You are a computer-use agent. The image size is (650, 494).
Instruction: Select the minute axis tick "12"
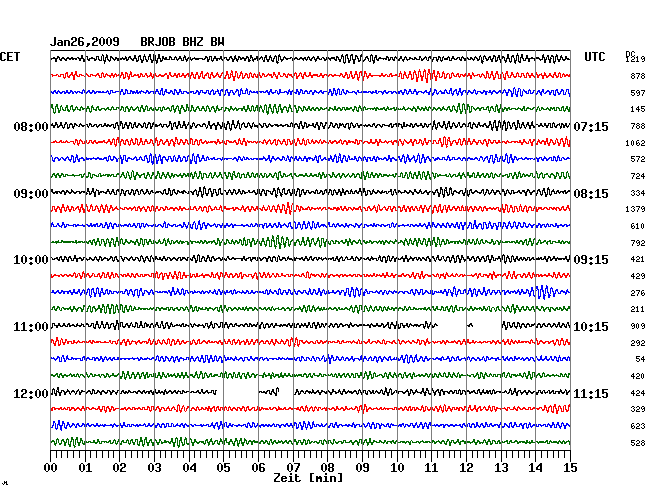click(466, 468)
